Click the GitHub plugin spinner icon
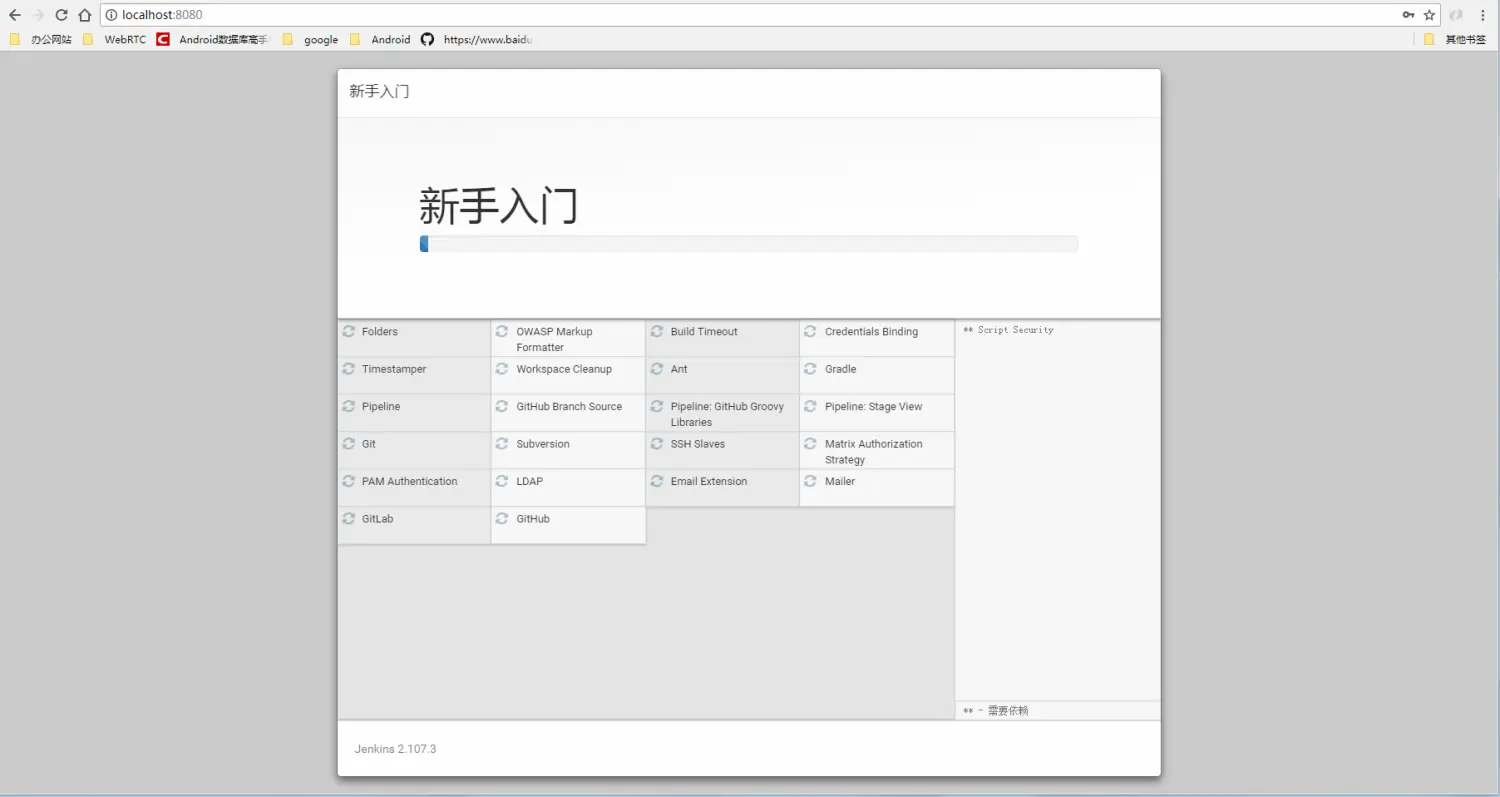Image resolution: width=1500 pixels, height=797 pixels. [x=502, y=519]
